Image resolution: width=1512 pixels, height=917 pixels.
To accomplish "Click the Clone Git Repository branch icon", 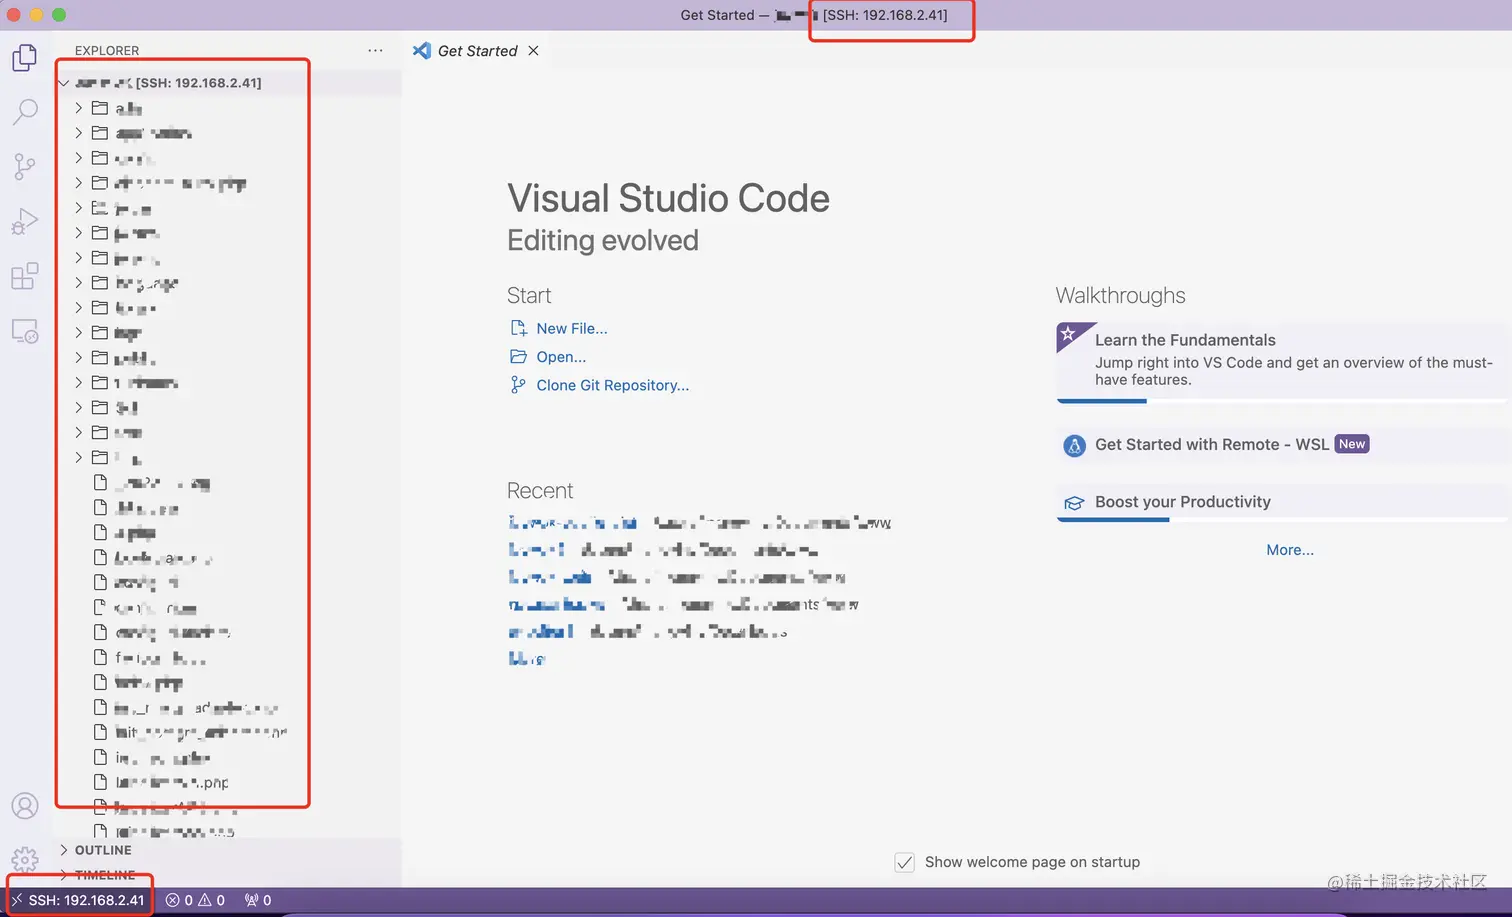I will click(518, 385).
